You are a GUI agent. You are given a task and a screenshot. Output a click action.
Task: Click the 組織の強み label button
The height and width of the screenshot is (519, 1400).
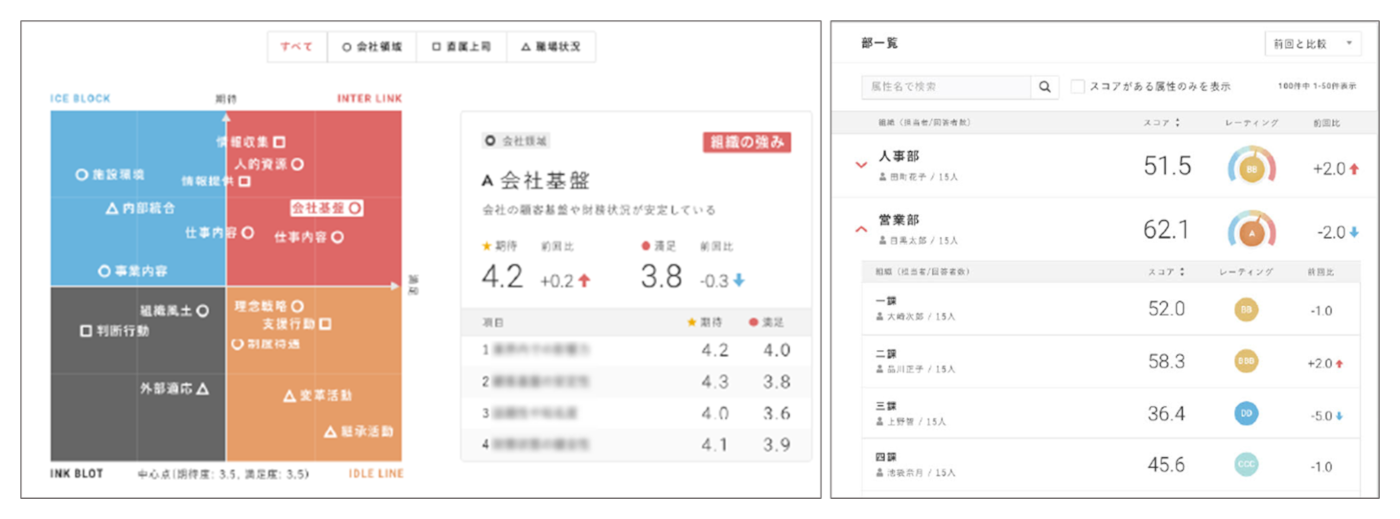pos(746,142)
